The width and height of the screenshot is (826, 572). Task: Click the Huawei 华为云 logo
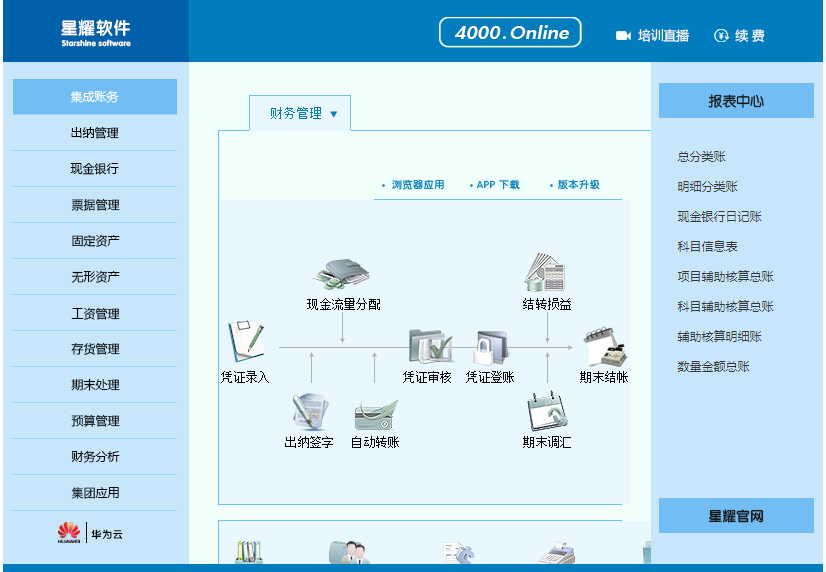pyautogui.click(x=90, y=533)
